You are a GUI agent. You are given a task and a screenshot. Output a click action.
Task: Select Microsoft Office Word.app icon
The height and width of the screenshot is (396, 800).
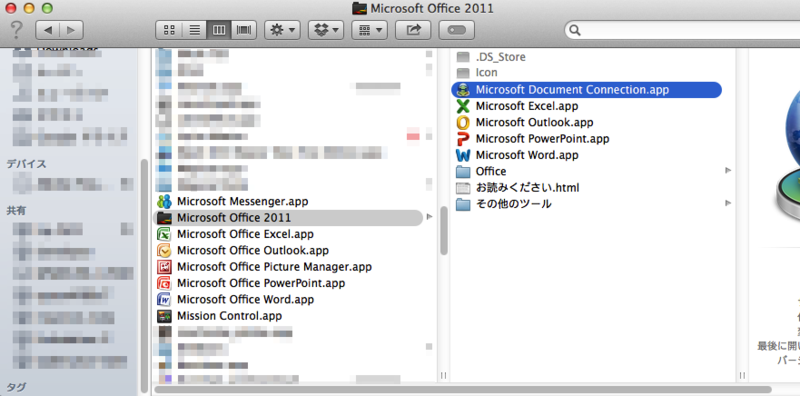pyautogui.click(x=164, y=300)
